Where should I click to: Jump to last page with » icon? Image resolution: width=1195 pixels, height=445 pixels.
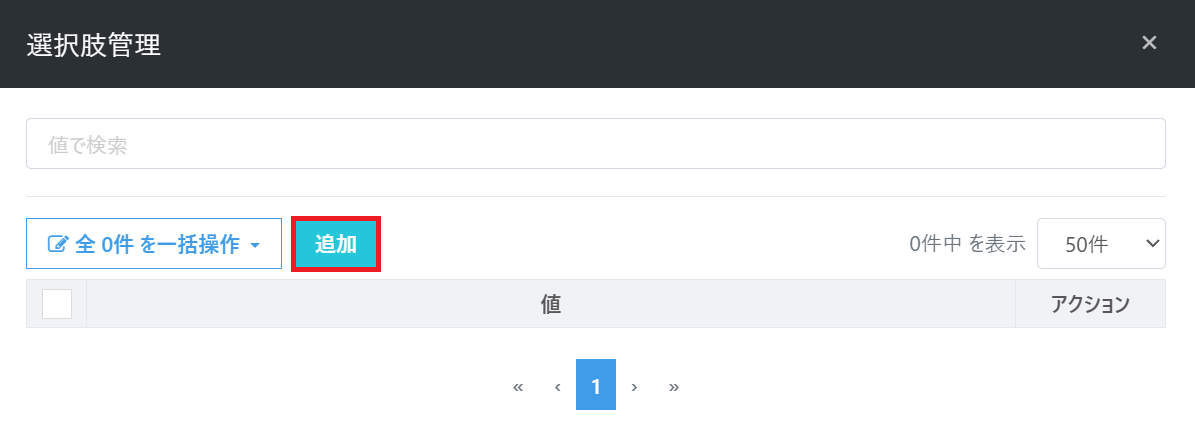674,387
